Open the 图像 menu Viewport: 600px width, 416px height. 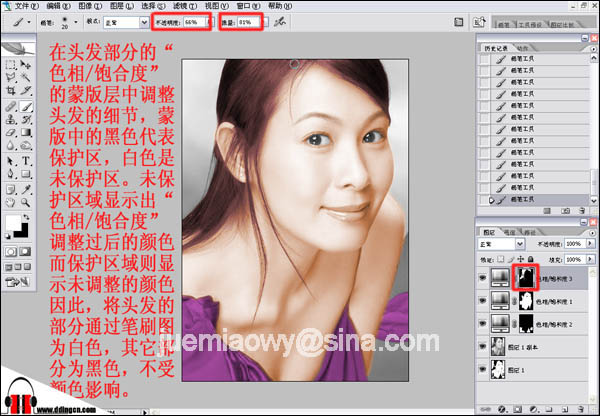pyautogui.click(x=90, y=6)
